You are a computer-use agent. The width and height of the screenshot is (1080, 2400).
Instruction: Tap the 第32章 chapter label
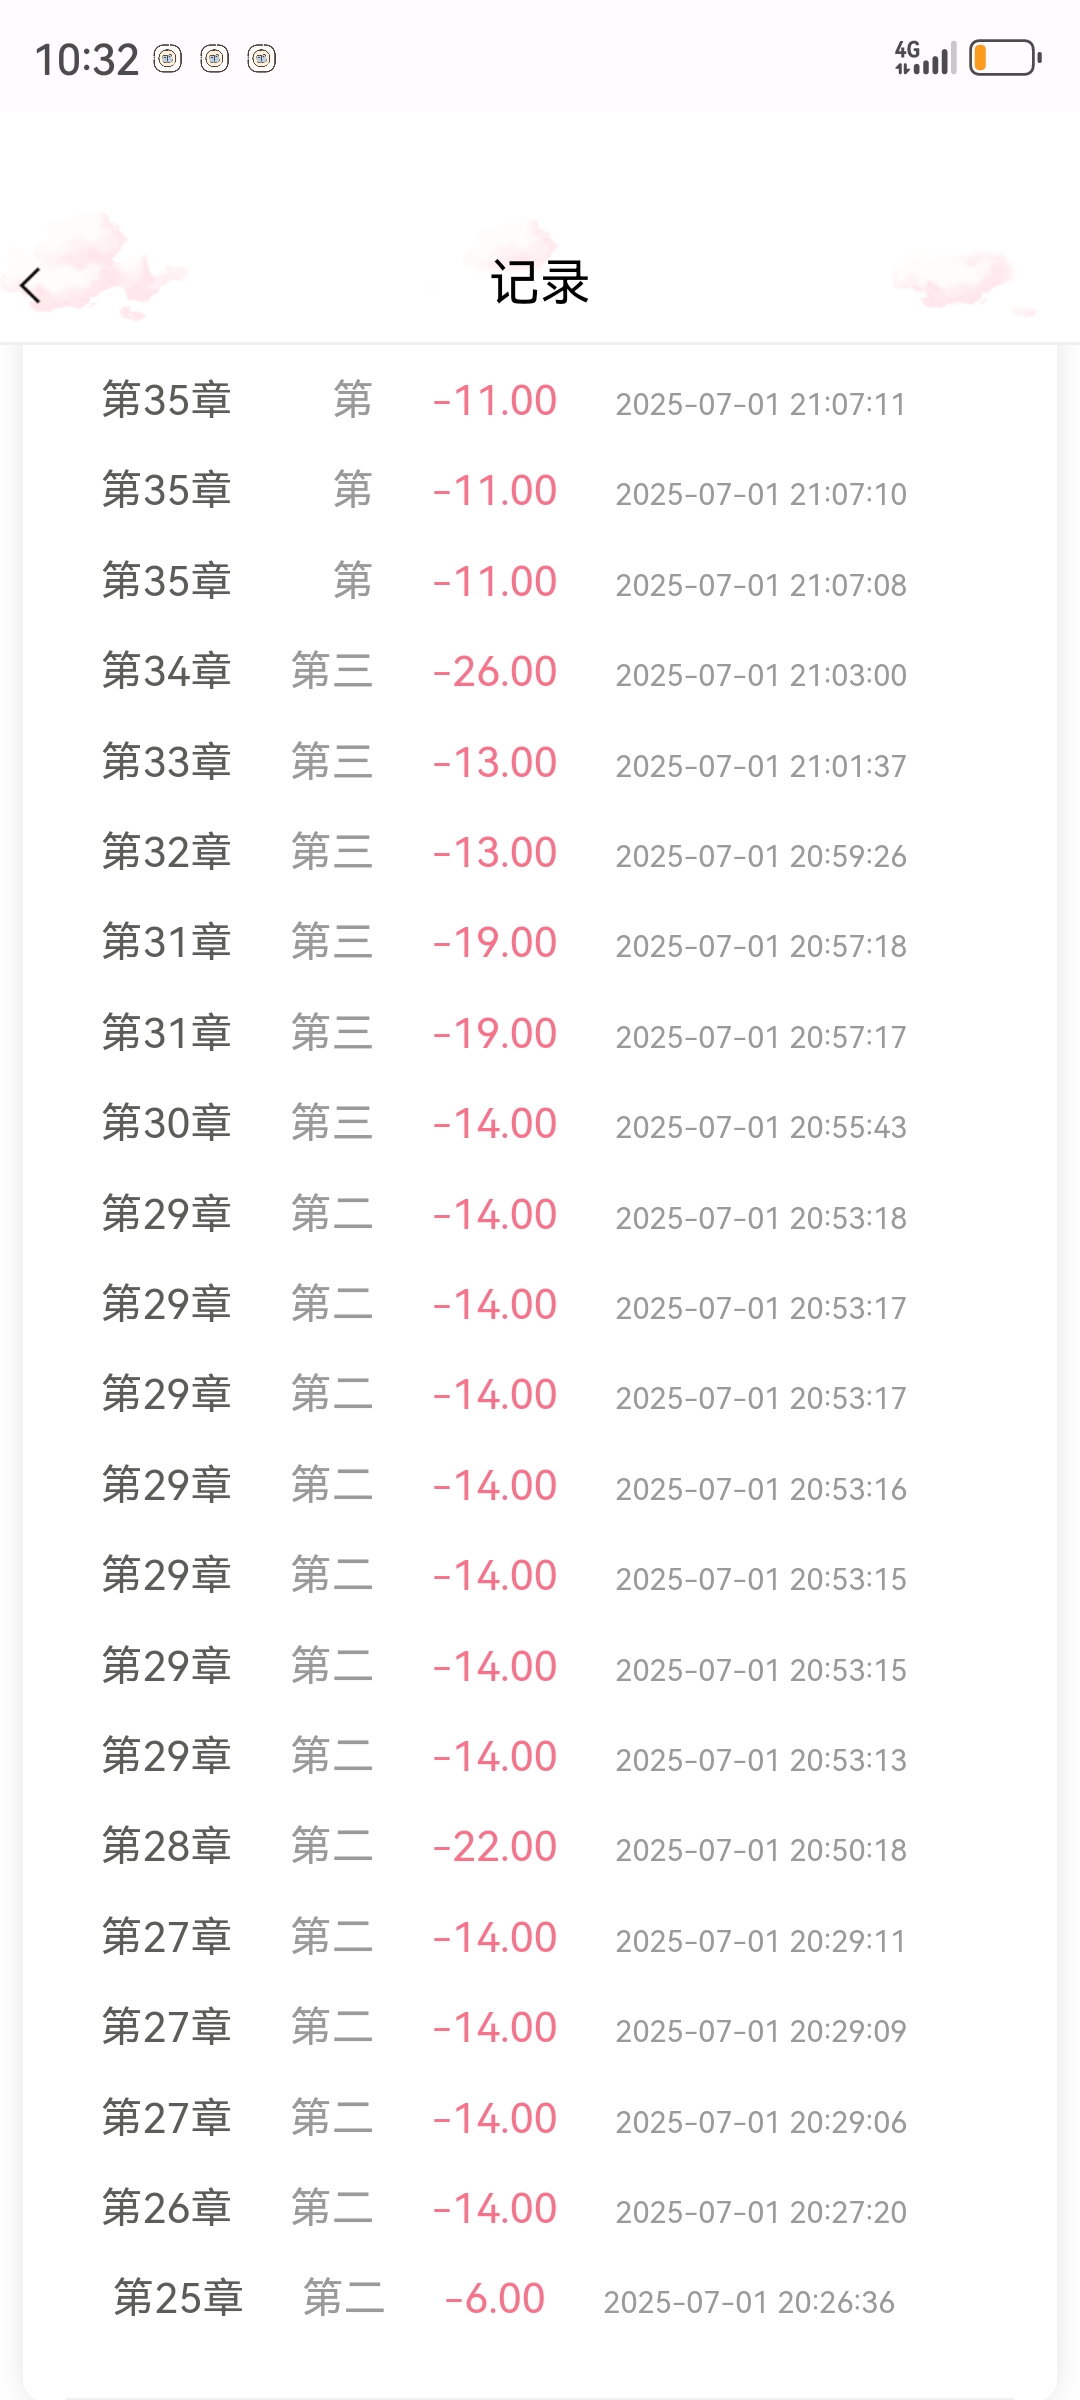click(167, 852)
